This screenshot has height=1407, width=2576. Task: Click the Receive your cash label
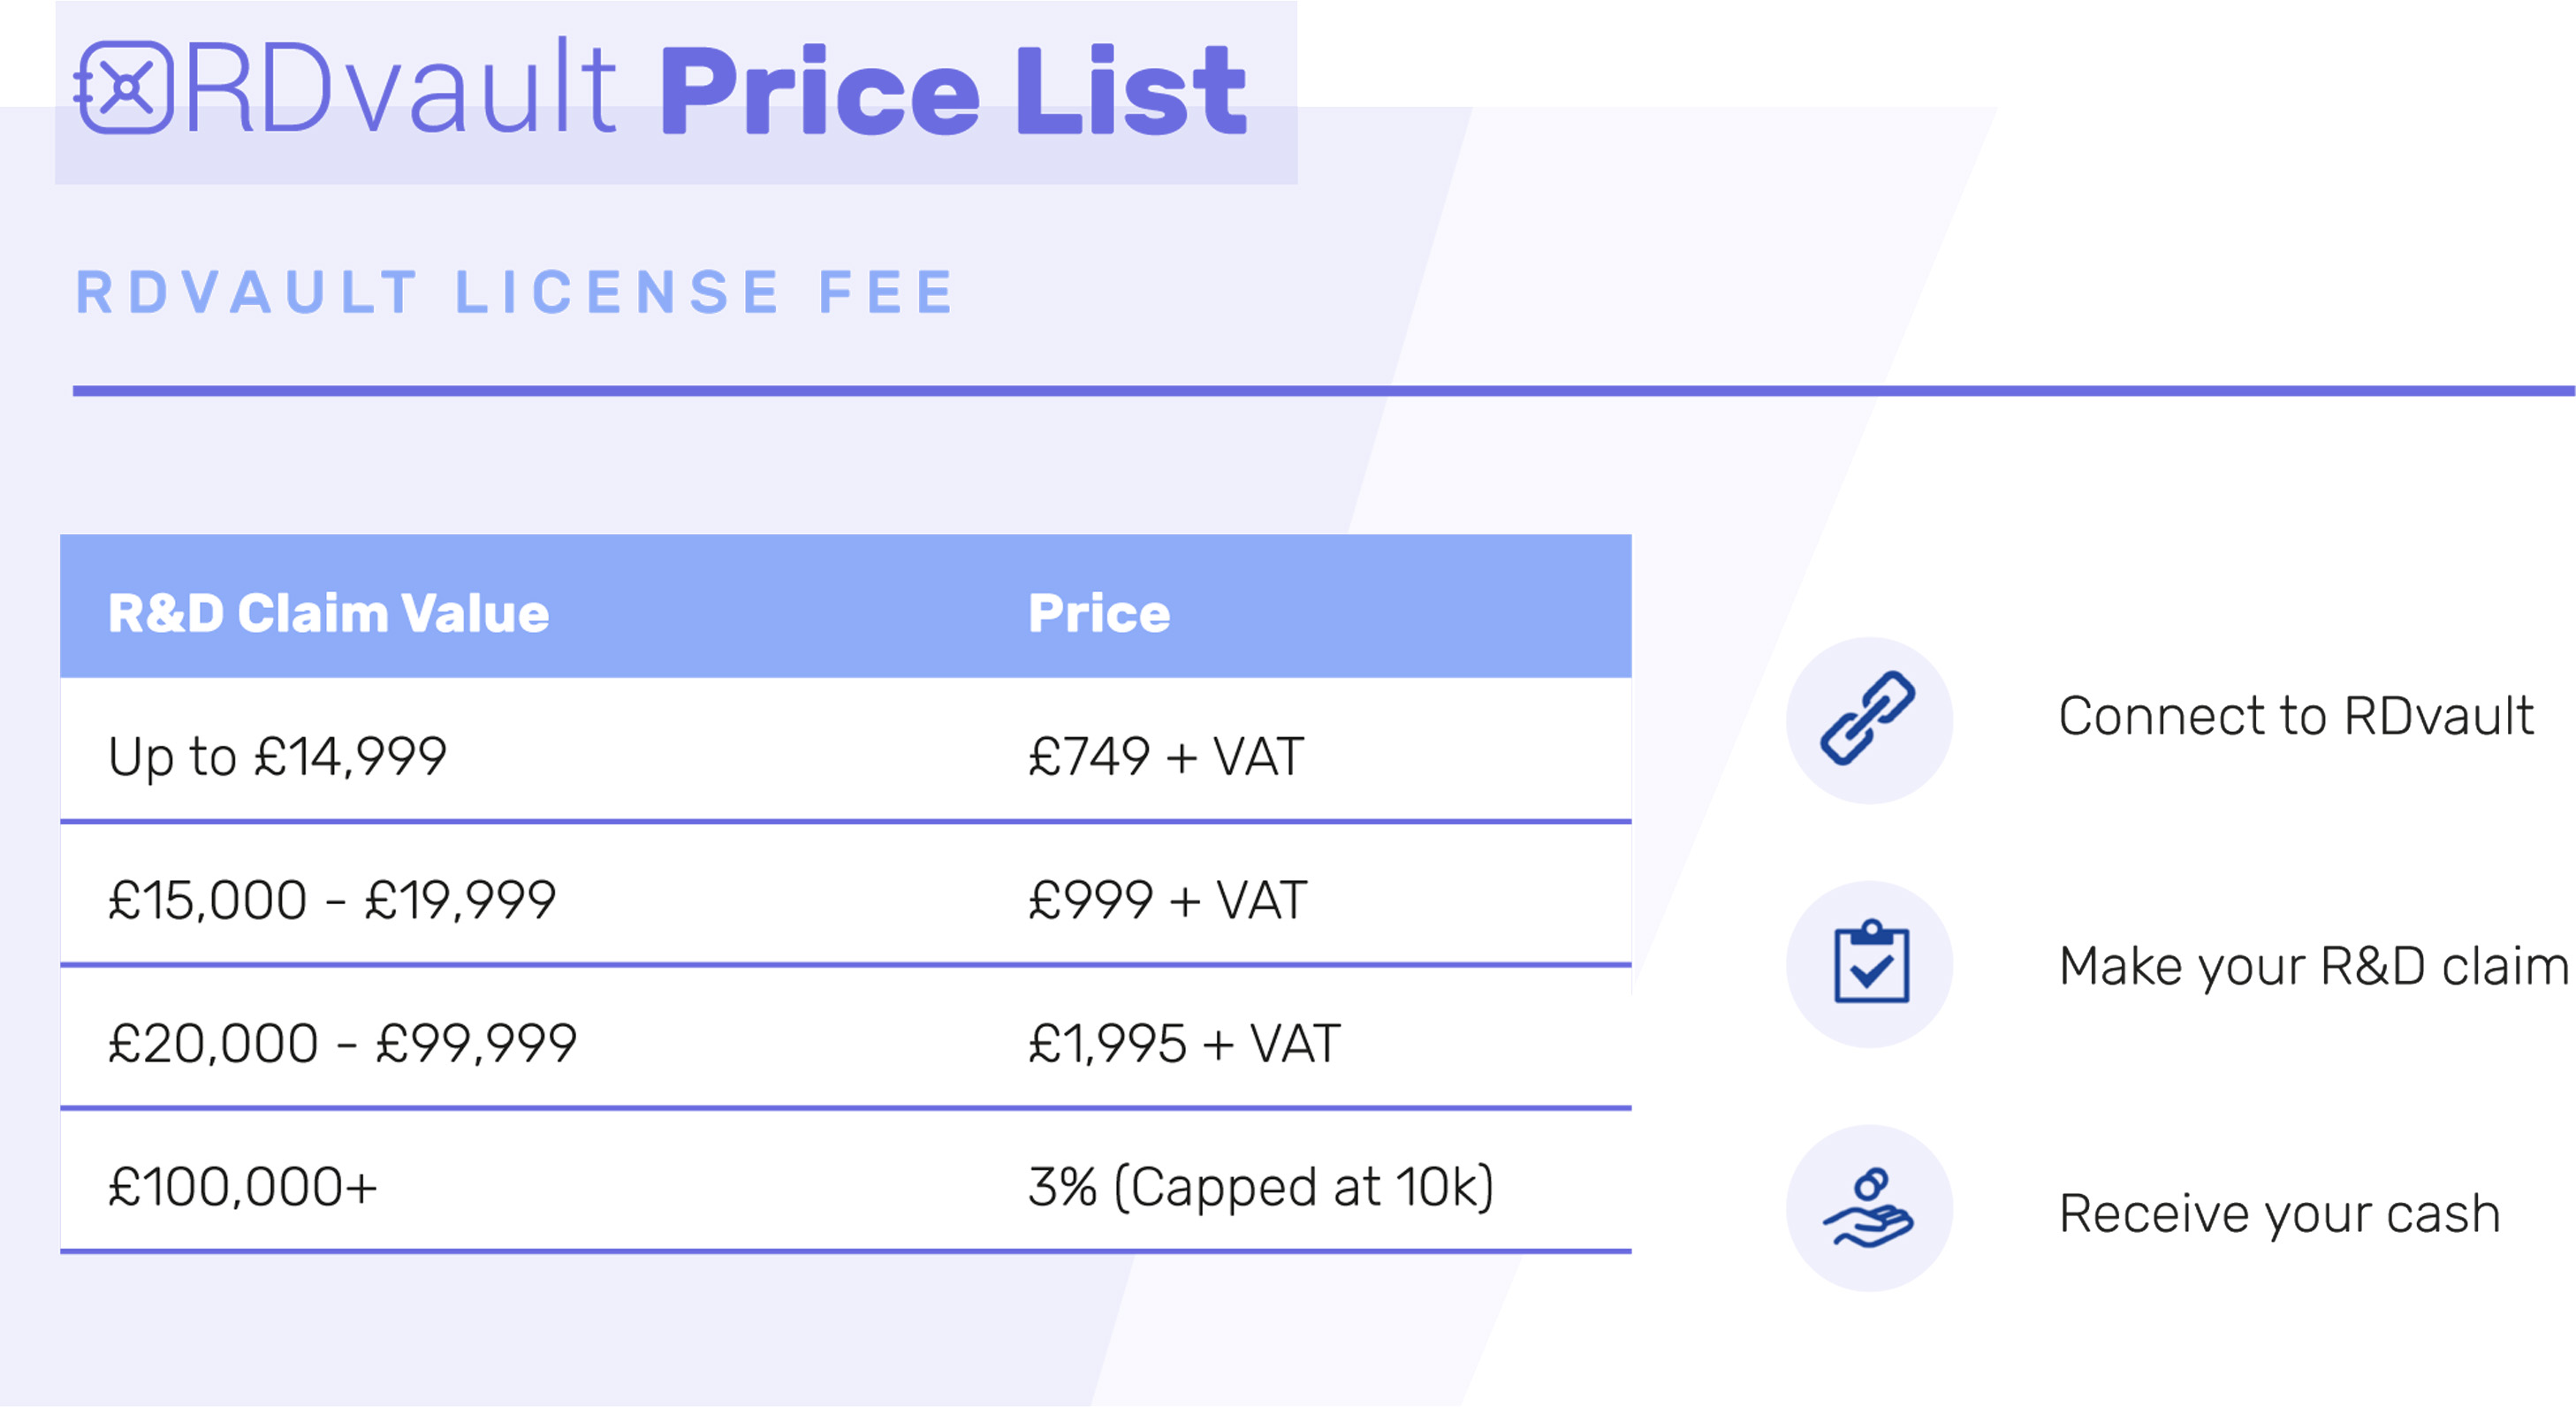coord(2280,1214)
